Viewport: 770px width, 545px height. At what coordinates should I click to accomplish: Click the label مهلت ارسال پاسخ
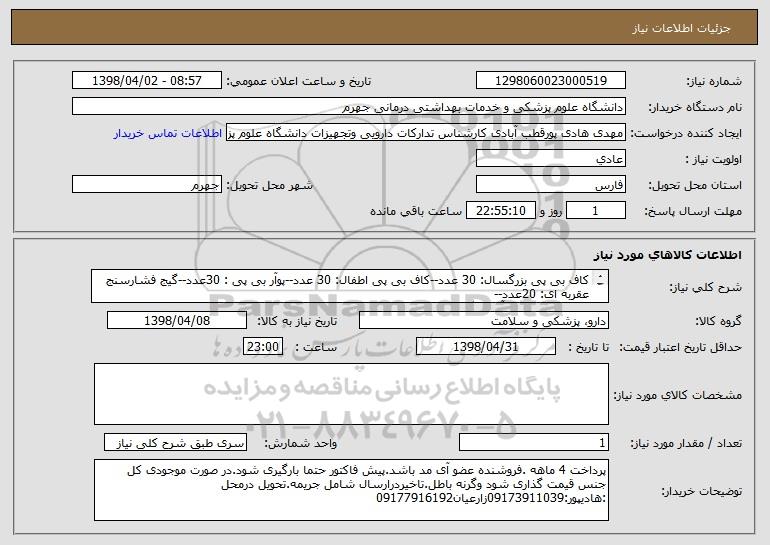(693, 212)
